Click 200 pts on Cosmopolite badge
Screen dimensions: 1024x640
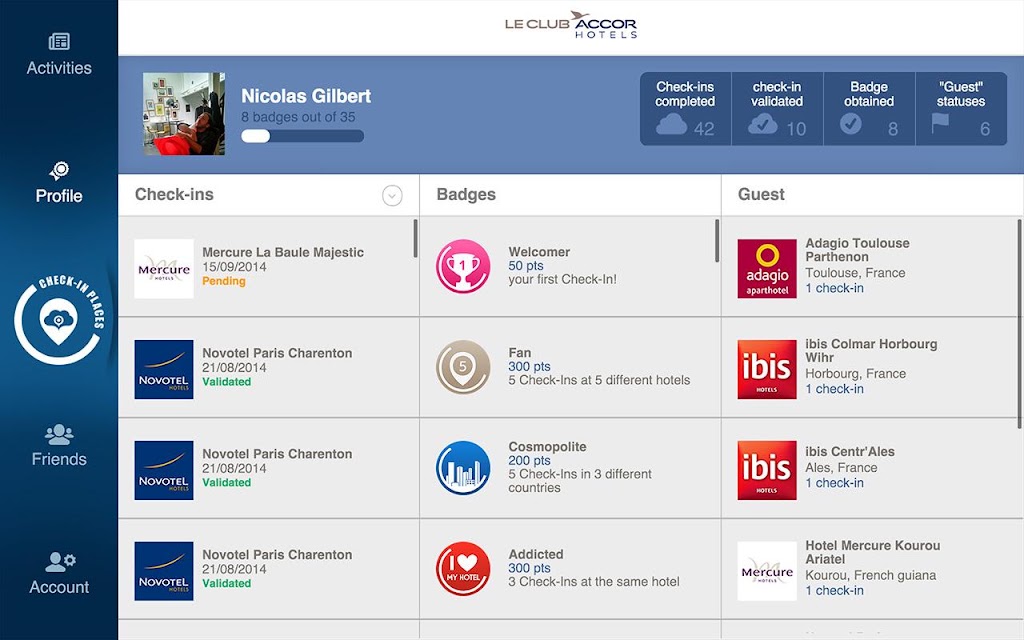529,460
